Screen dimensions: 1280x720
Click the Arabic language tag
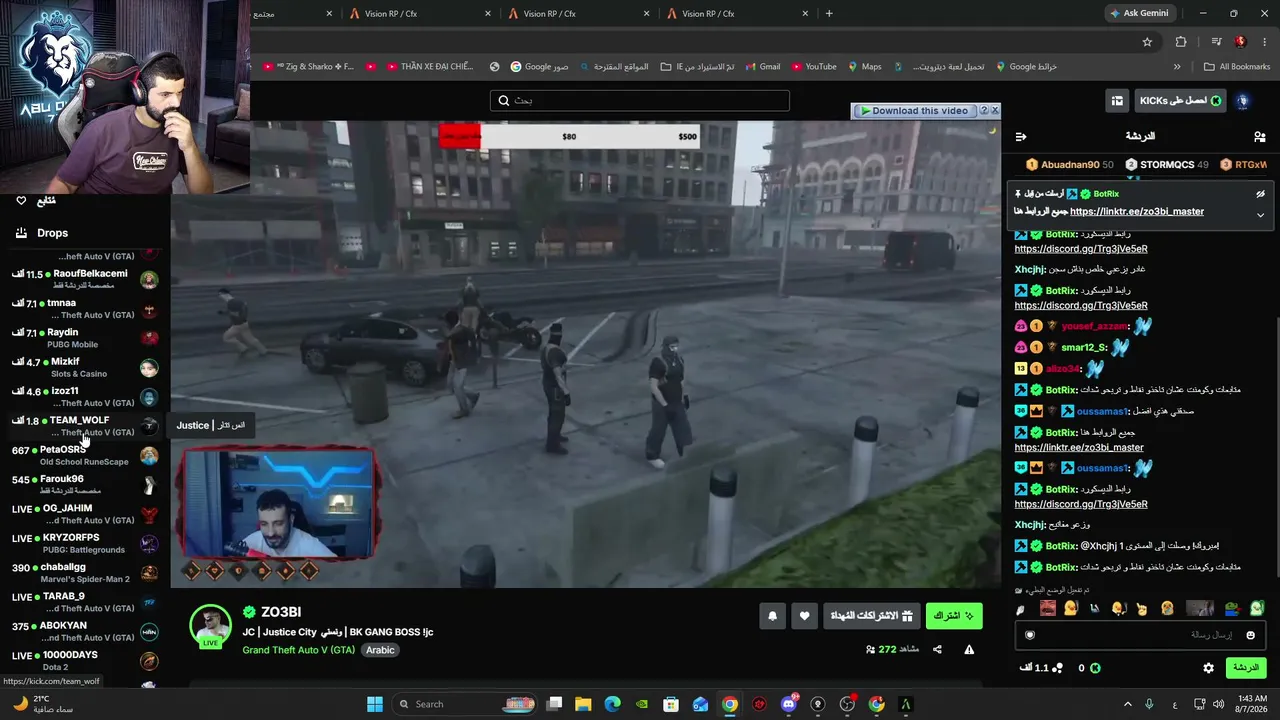coord(380,650)
